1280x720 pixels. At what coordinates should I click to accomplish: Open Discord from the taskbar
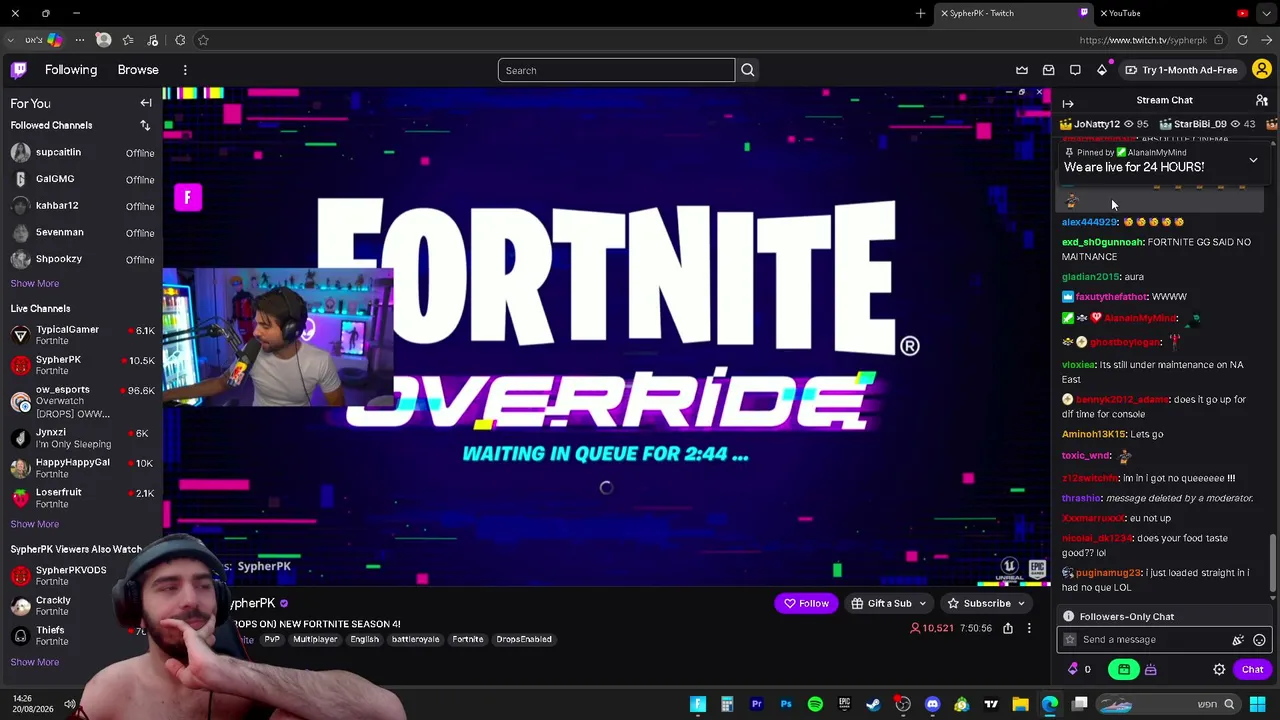point(932,704)
